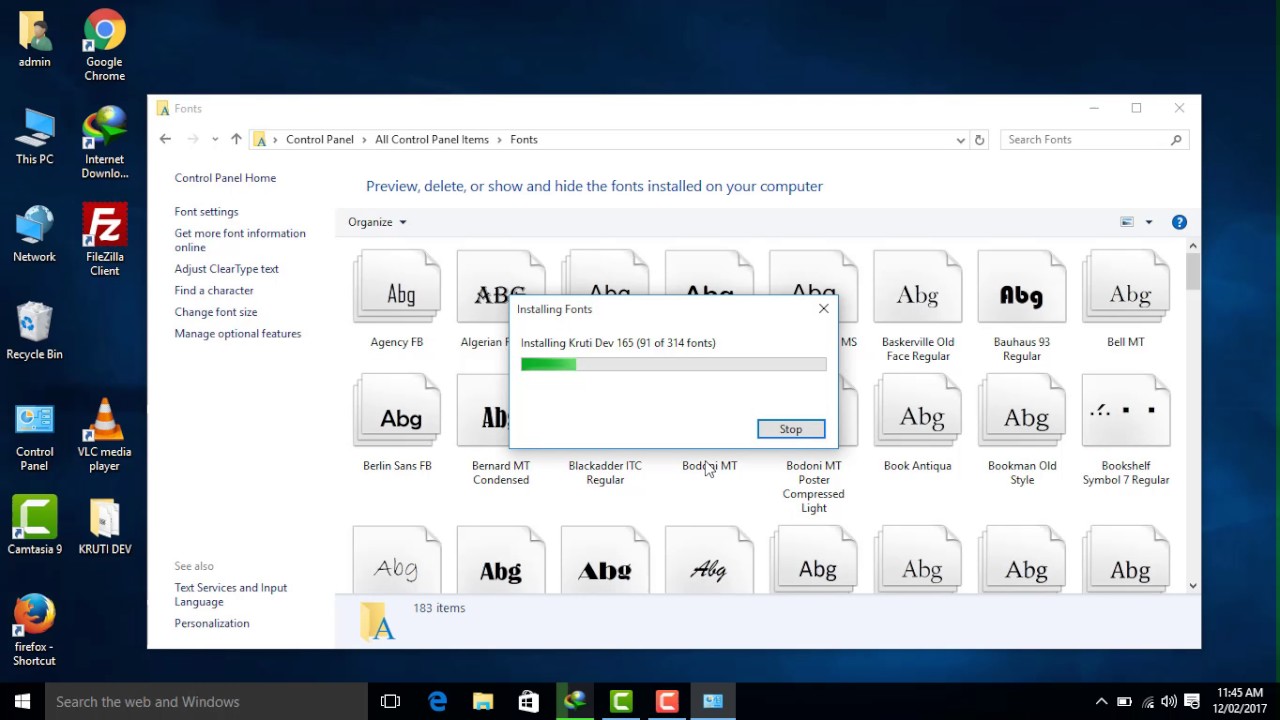Select the Recycle Bin icon
This screenshot has height=720, width=1280.
tap(34, 331)
